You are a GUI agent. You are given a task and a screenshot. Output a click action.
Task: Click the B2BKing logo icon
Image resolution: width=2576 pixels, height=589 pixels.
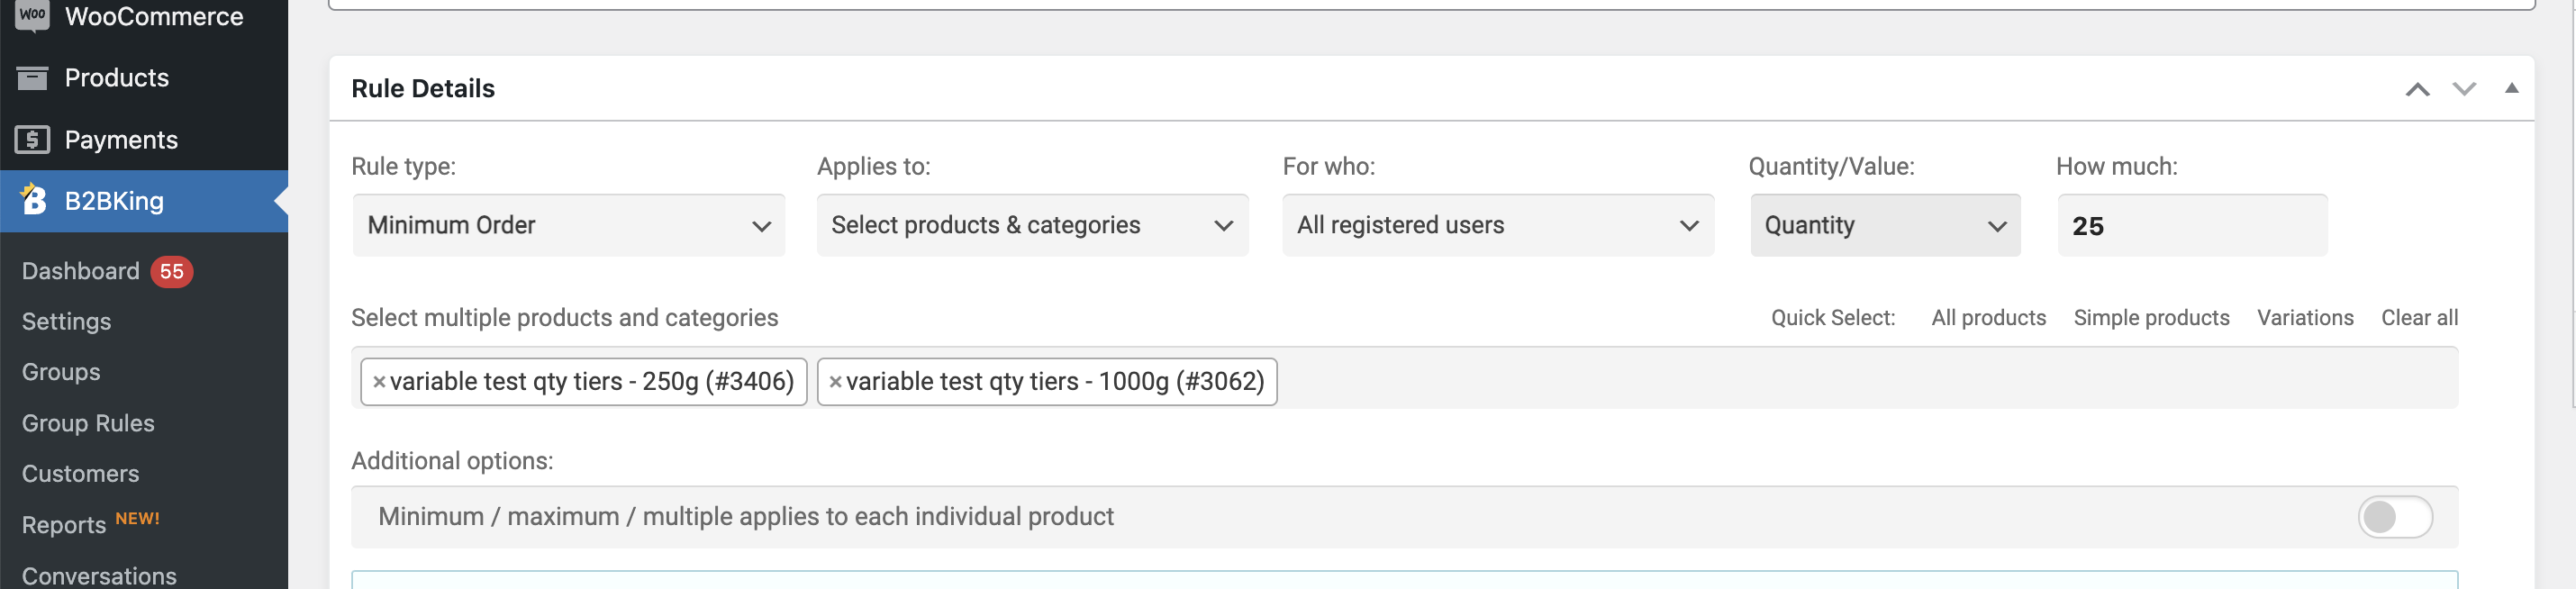point(33,200)
